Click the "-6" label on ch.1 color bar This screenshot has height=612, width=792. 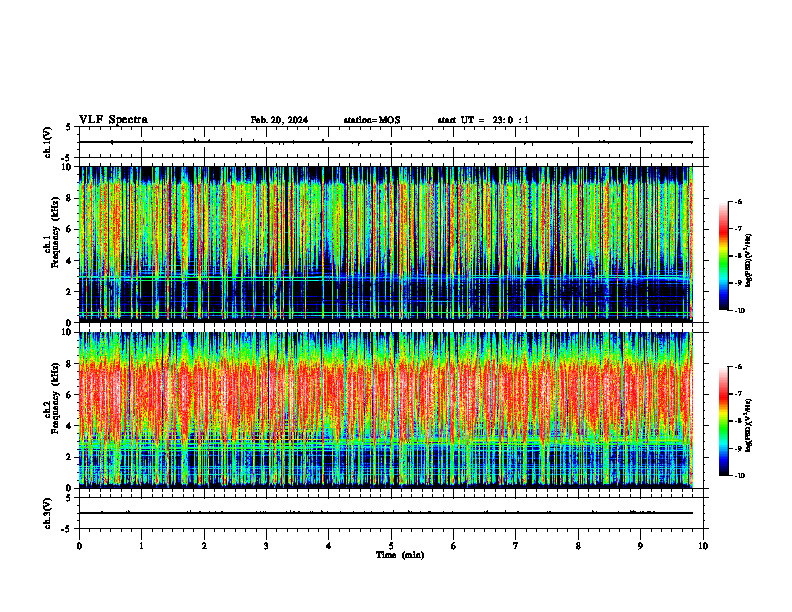tap(738, 202)
